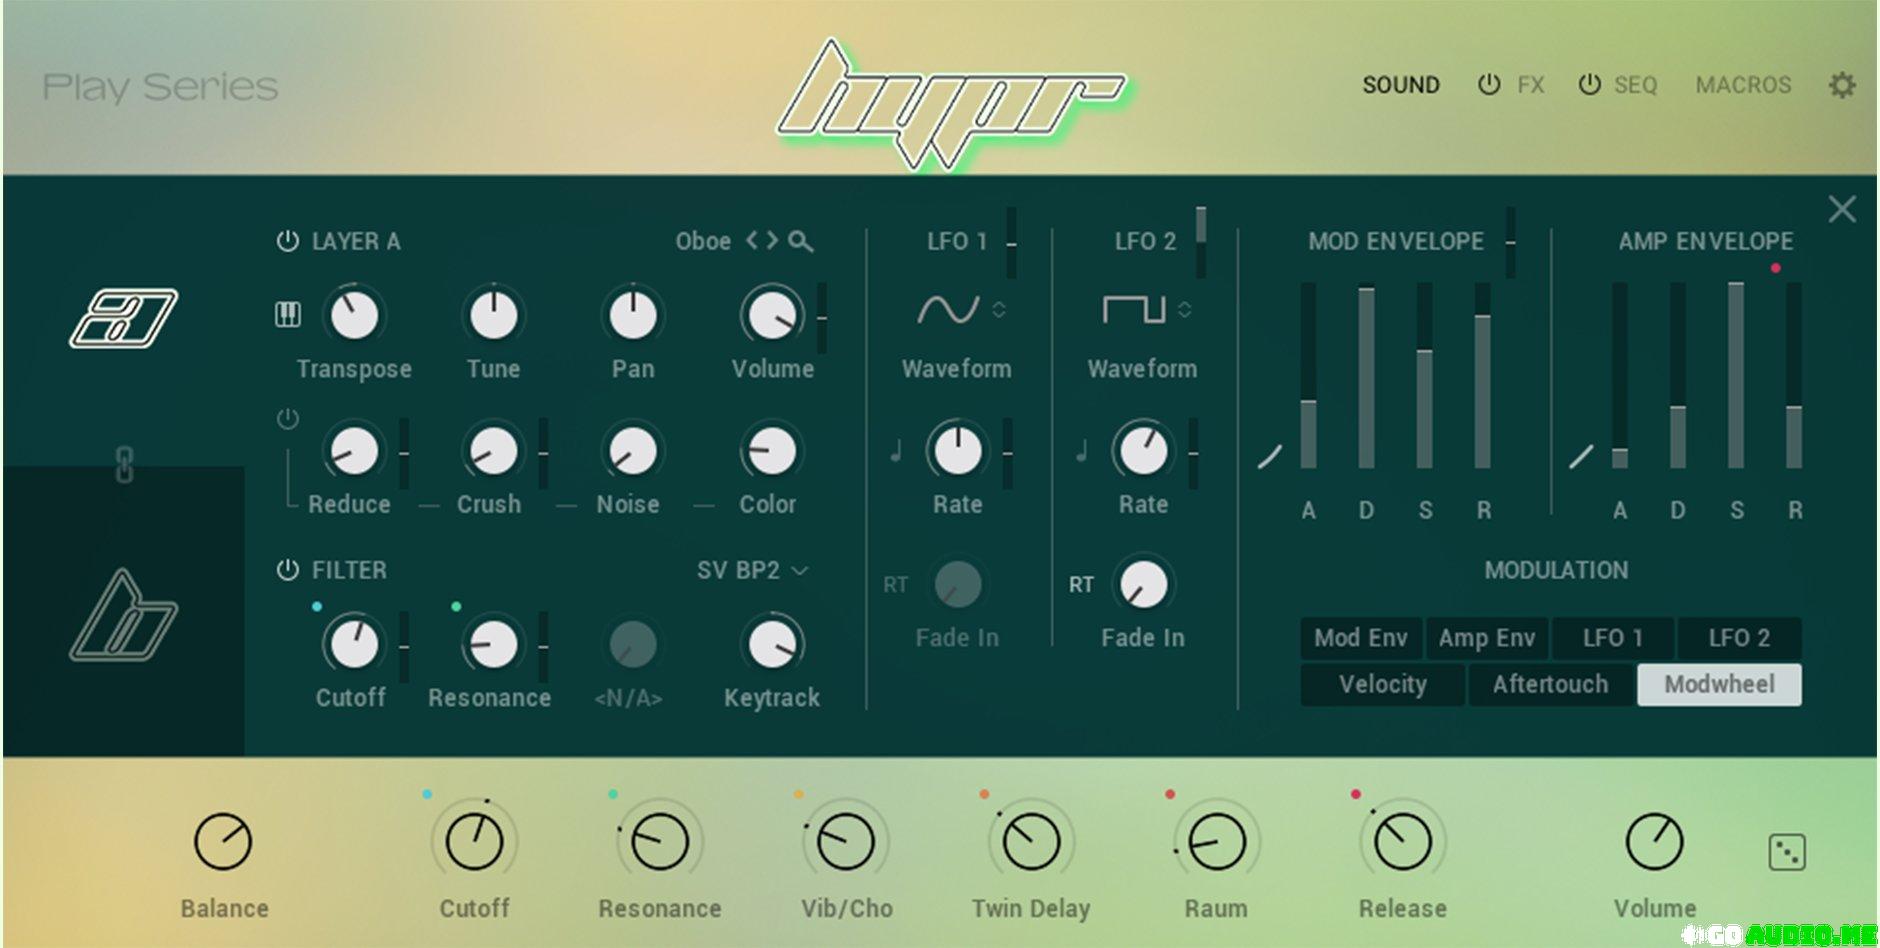Select the Aftertouch modulation button
This screenshot has height=948, width=1880.
click(x=1551, y=685)
